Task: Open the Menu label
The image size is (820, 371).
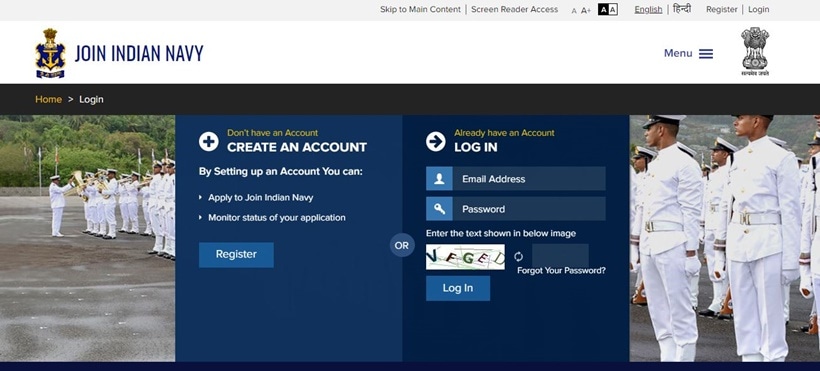Action: click(678, 53)
